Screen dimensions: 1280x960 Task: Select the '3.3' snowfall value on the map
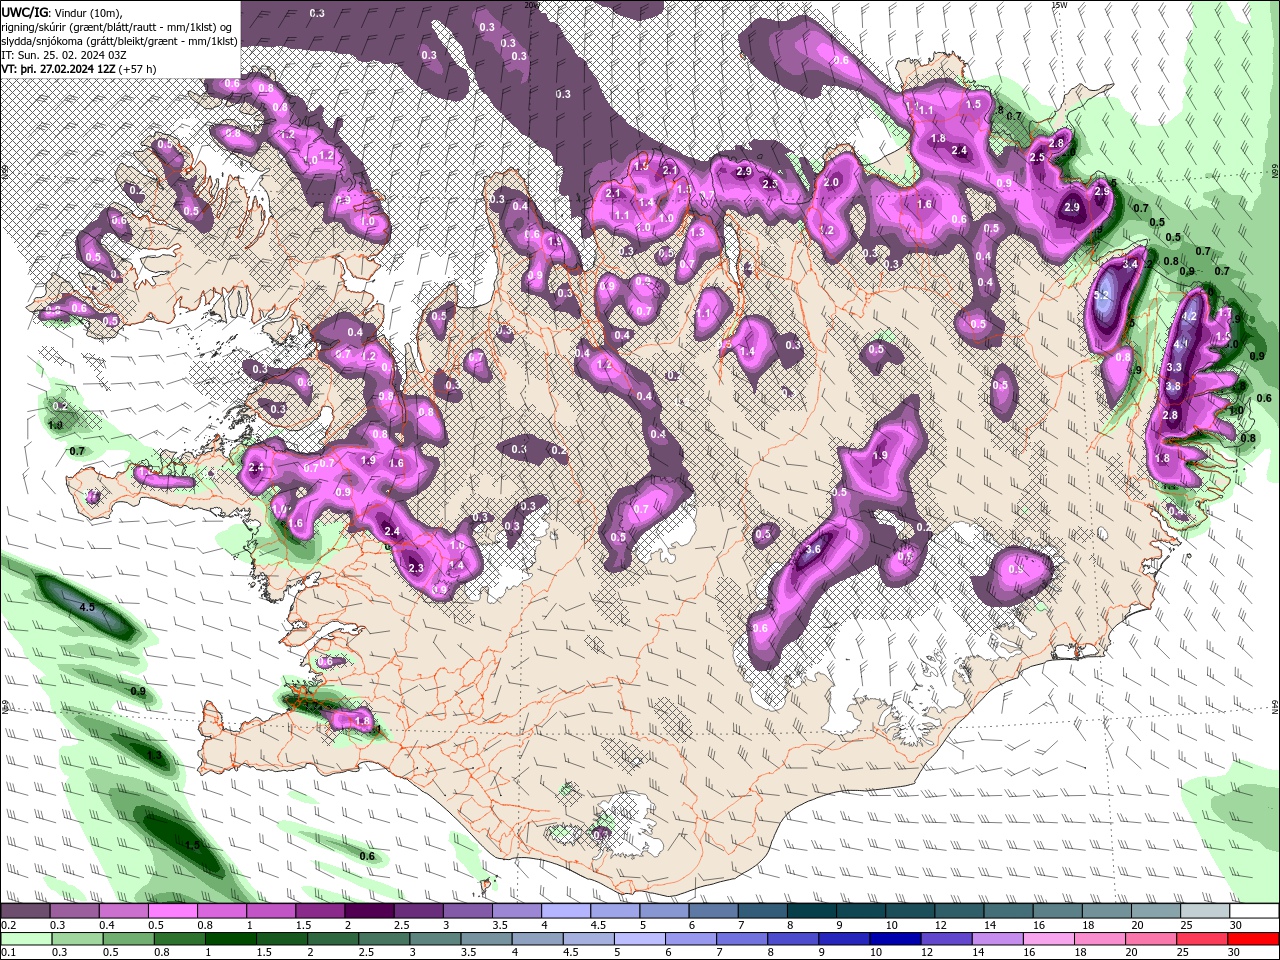[x=1175, y=368]
